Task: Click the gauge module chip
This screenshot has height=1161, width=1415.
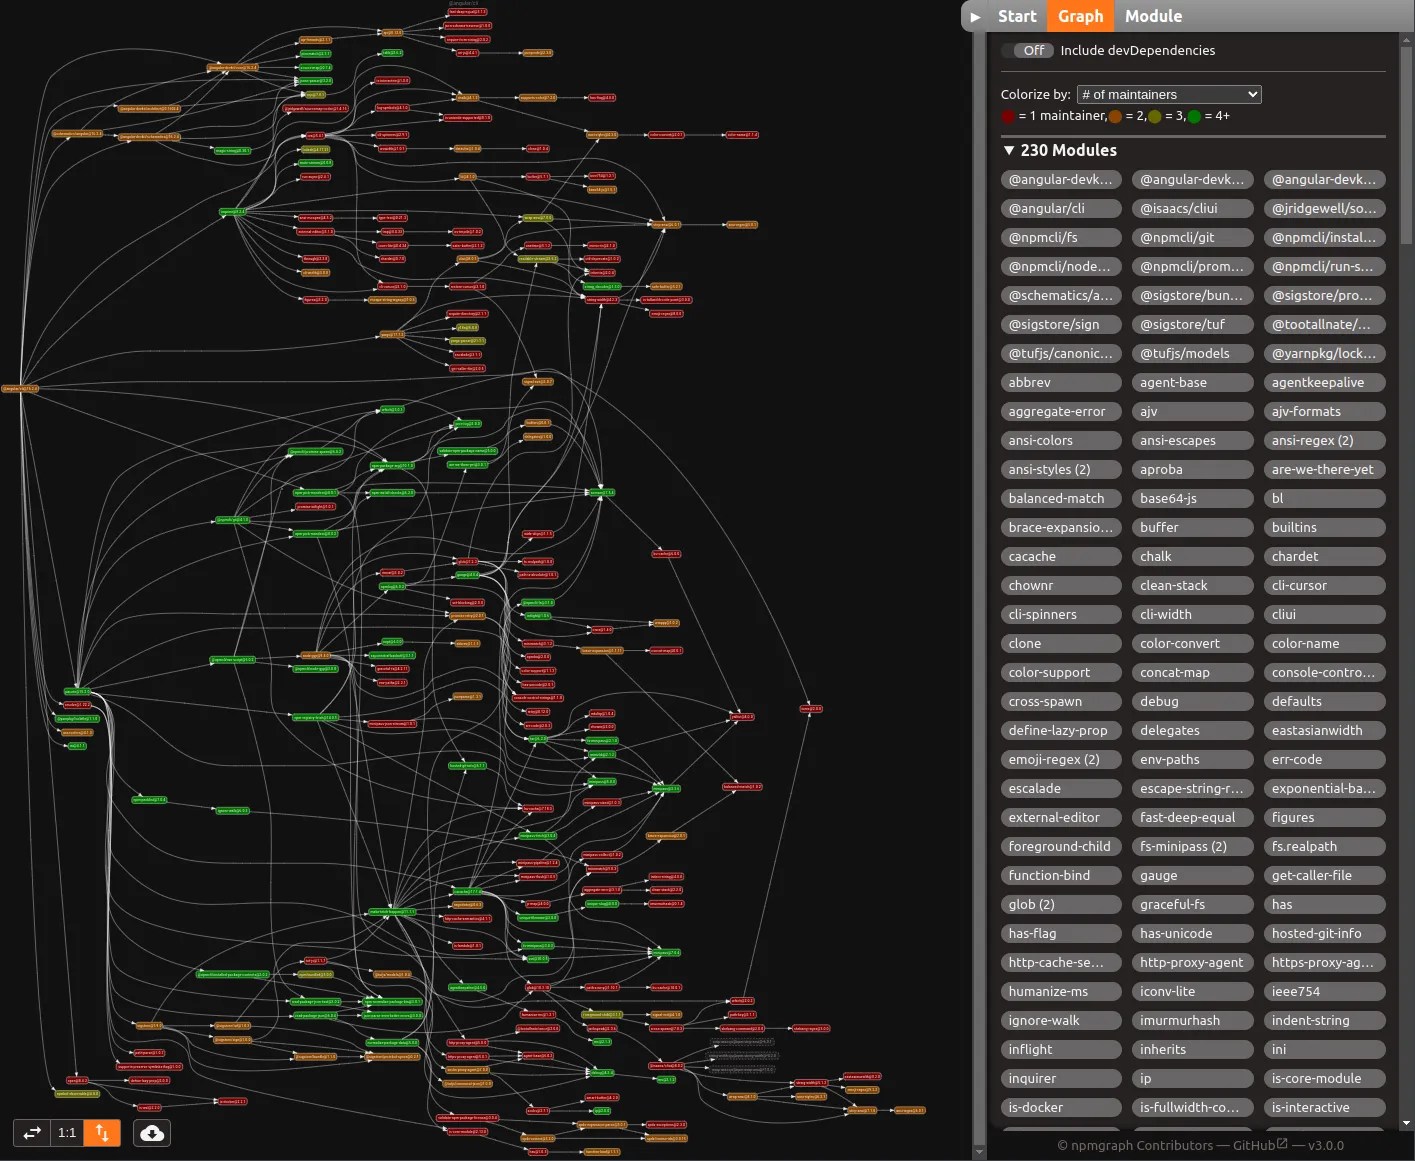Action: click(x=1193, y=875)
